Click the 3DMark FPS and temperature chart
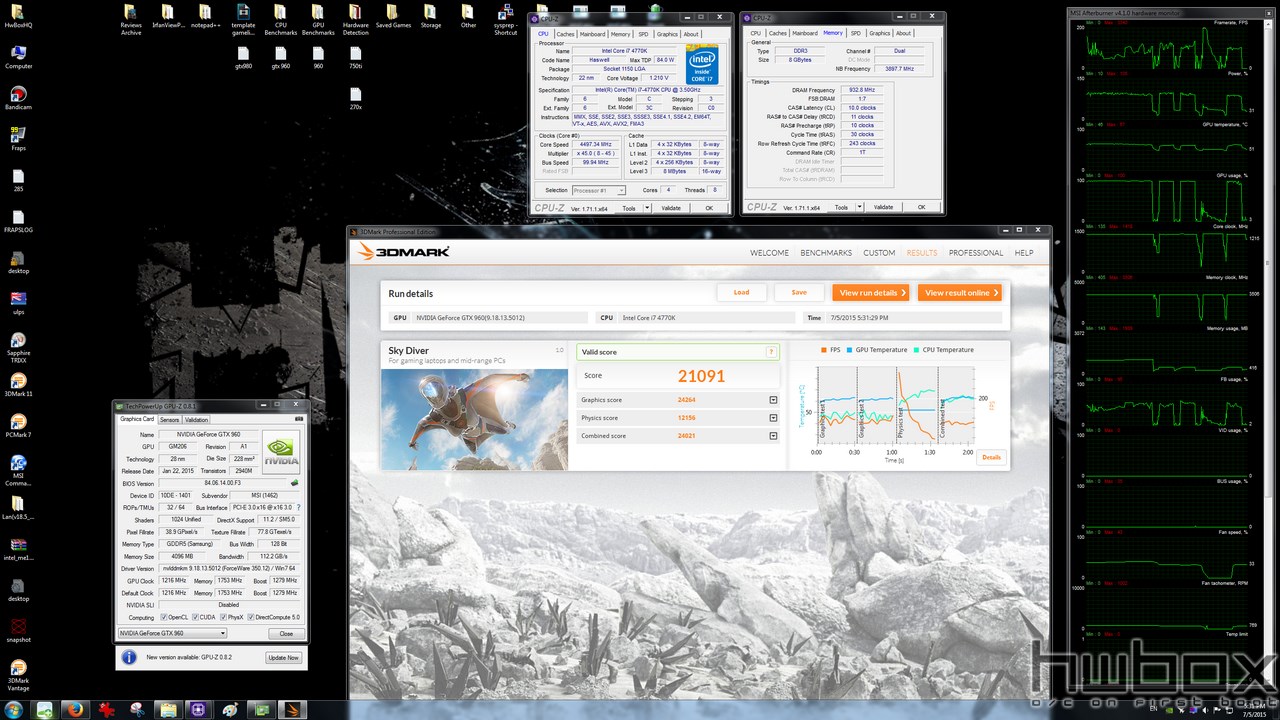 pos(895,403)
